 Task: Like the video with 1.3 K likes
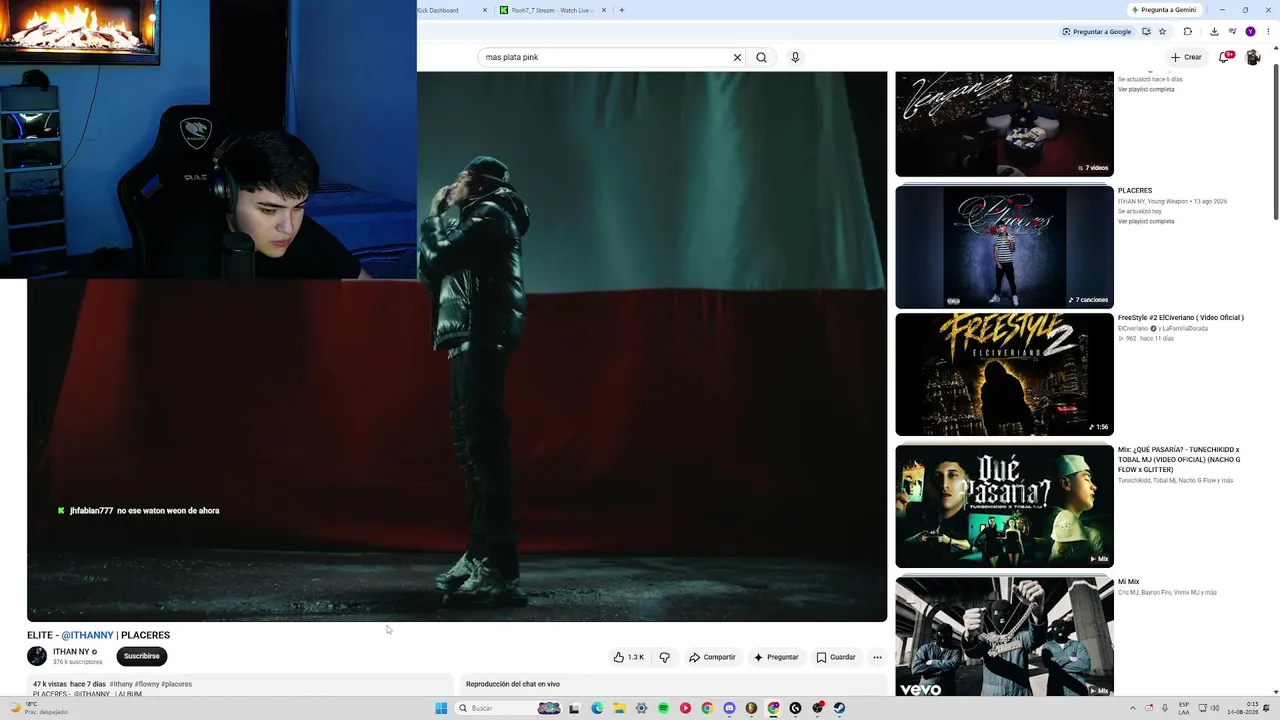pos(629,657)
